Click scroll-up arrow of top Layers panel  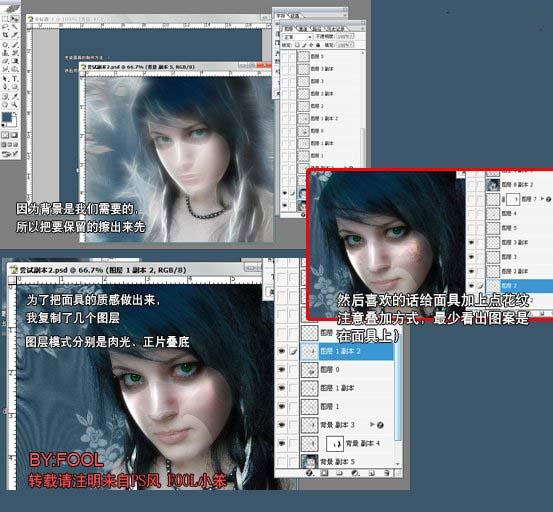(362, 53)
